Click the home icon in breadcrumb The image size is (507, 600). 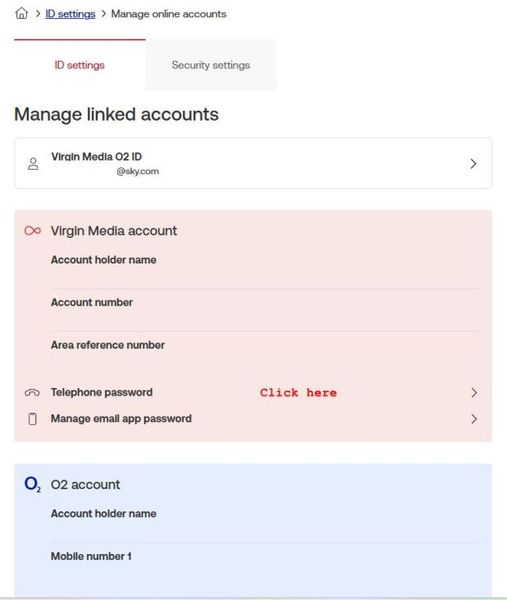click(21, 13)
